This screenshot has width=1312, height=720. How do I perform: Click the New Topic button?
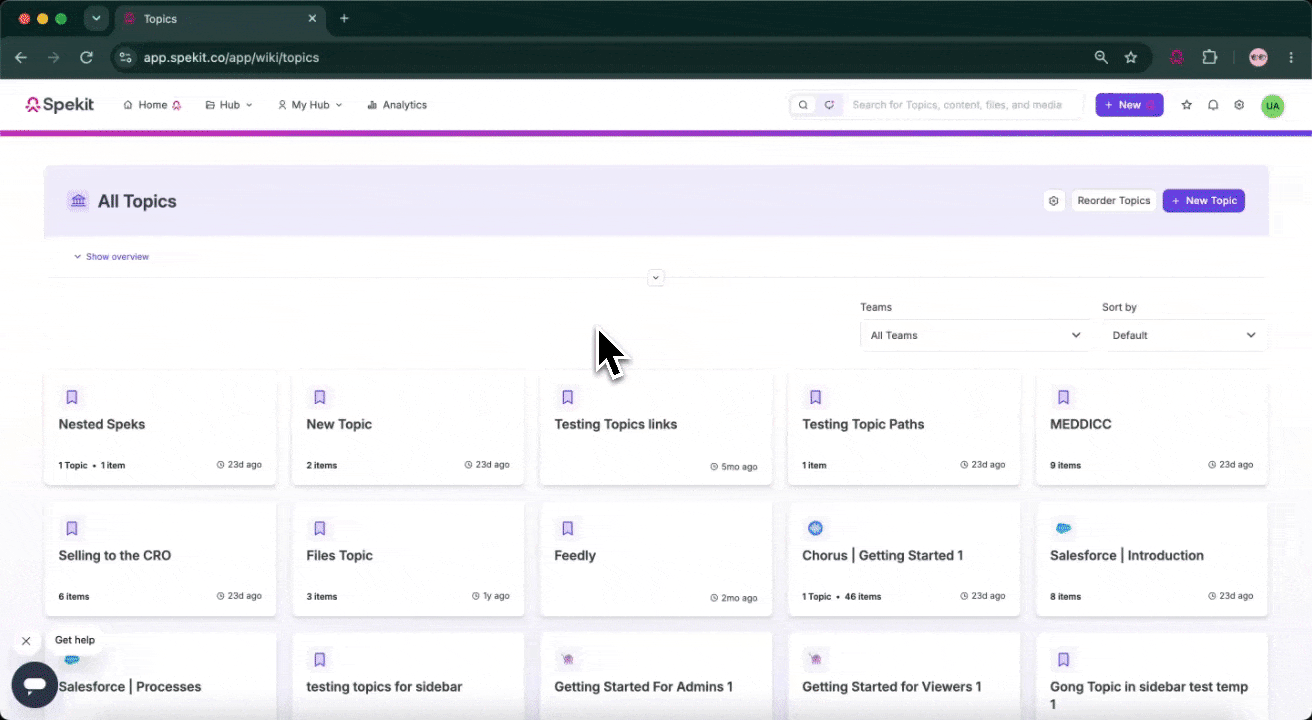tap(1203, 201)
